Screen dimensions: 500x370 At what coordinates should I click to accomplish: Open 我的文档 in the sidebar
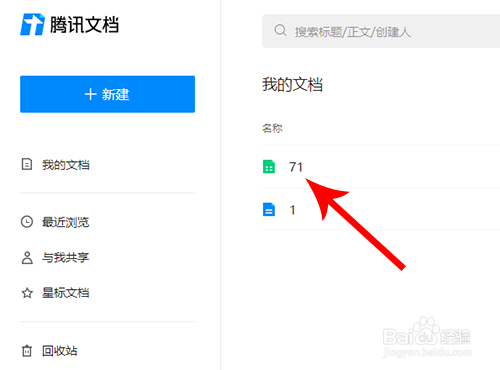pyautogui.click(x=66, y=165)
